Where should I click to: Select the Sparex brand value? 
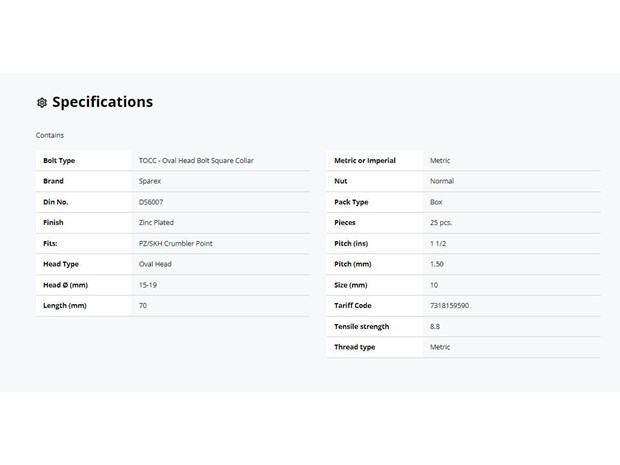tap(150, 181)
